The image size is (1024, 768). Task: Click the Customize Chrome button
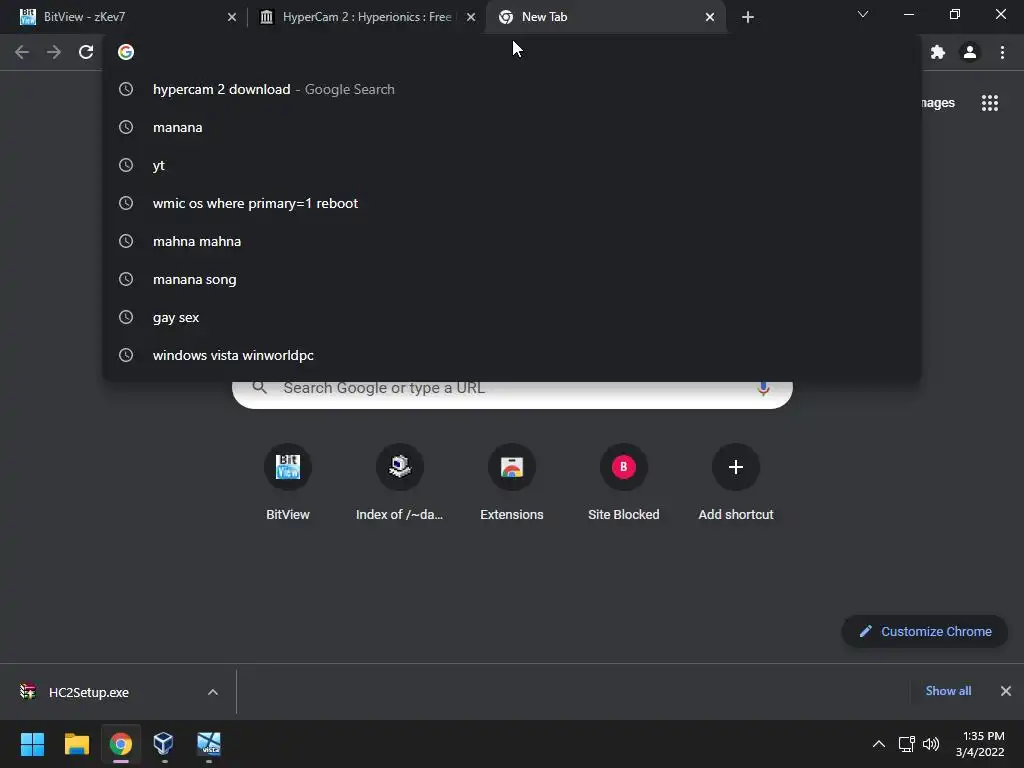(x=925, y=632)
